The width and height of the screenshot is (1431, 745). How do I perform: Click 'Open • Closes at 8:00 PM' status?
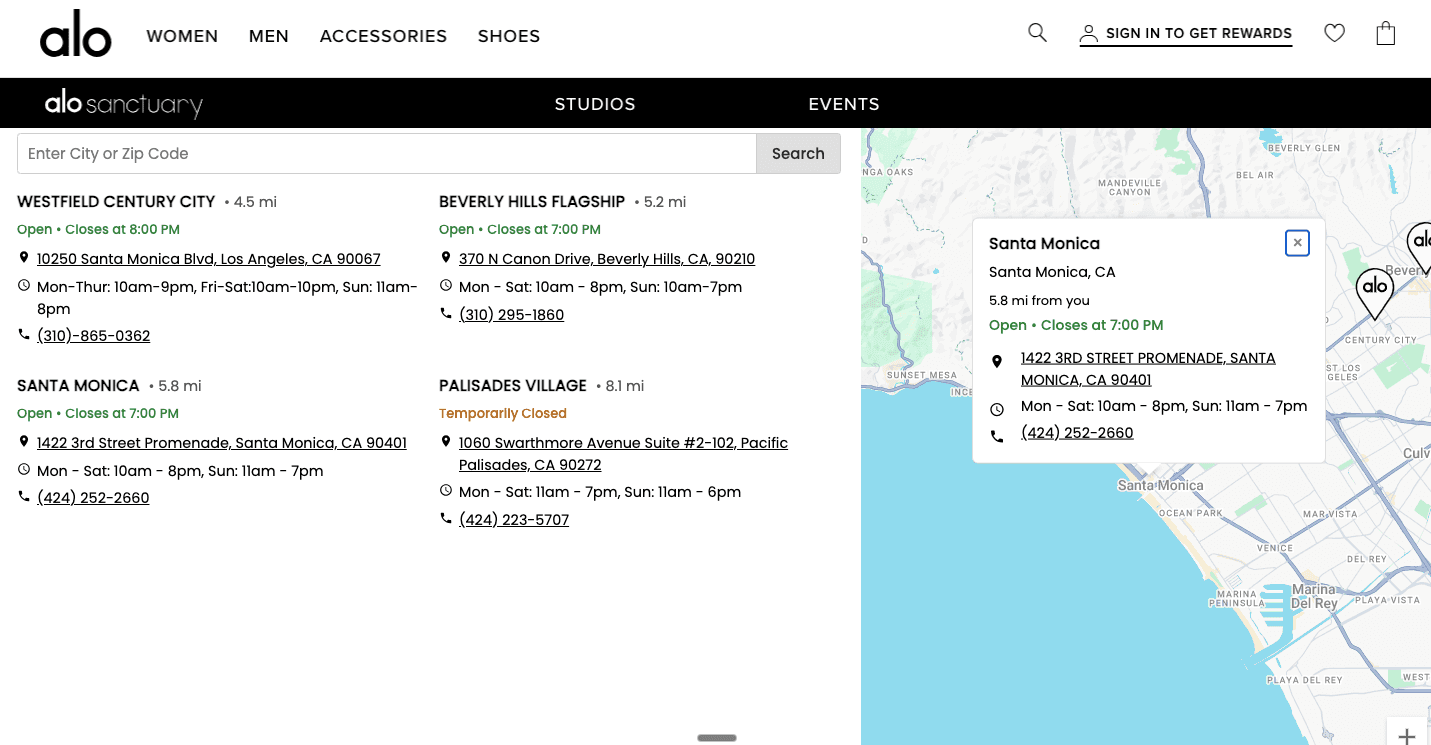click(x=98, y=230)
